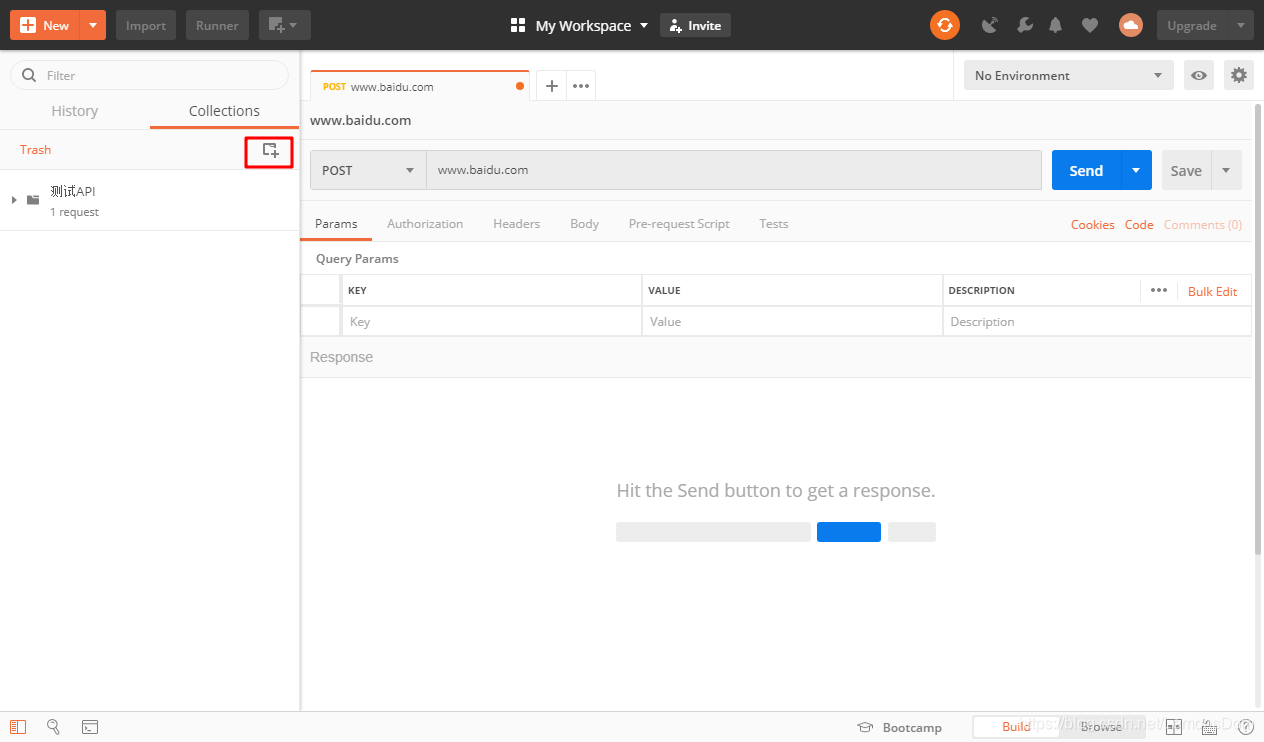The height and width of the screenshot is (742, 1264).
Task: Open the help question mark icon
Action: (1245, 727)
